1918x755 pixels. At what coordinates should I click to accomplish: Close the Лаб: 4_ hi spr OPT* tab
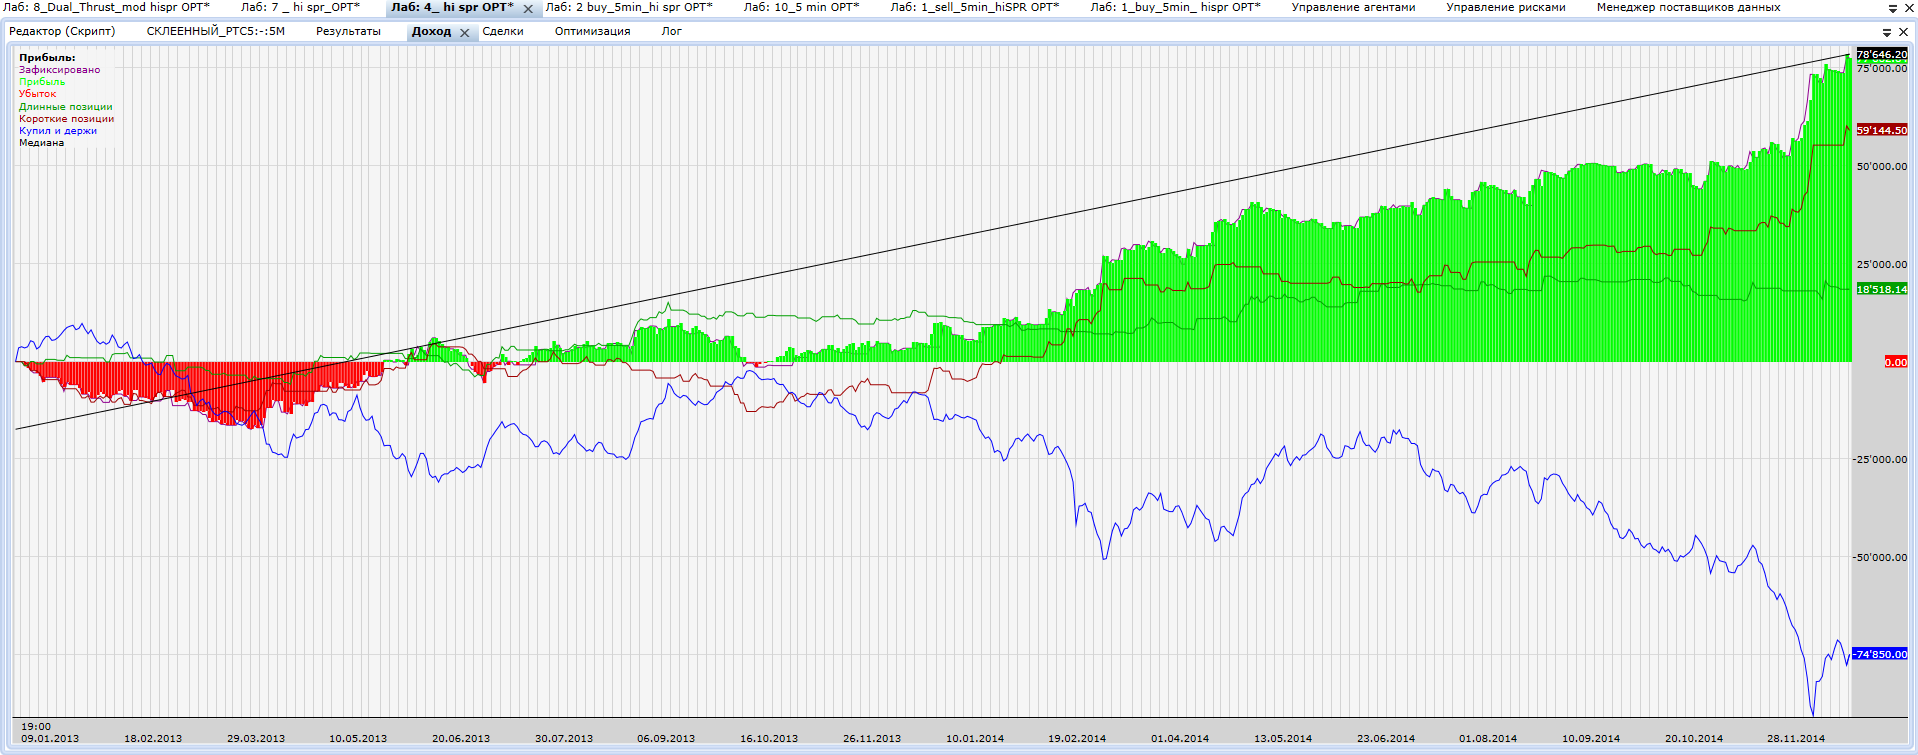pos(528,8)
